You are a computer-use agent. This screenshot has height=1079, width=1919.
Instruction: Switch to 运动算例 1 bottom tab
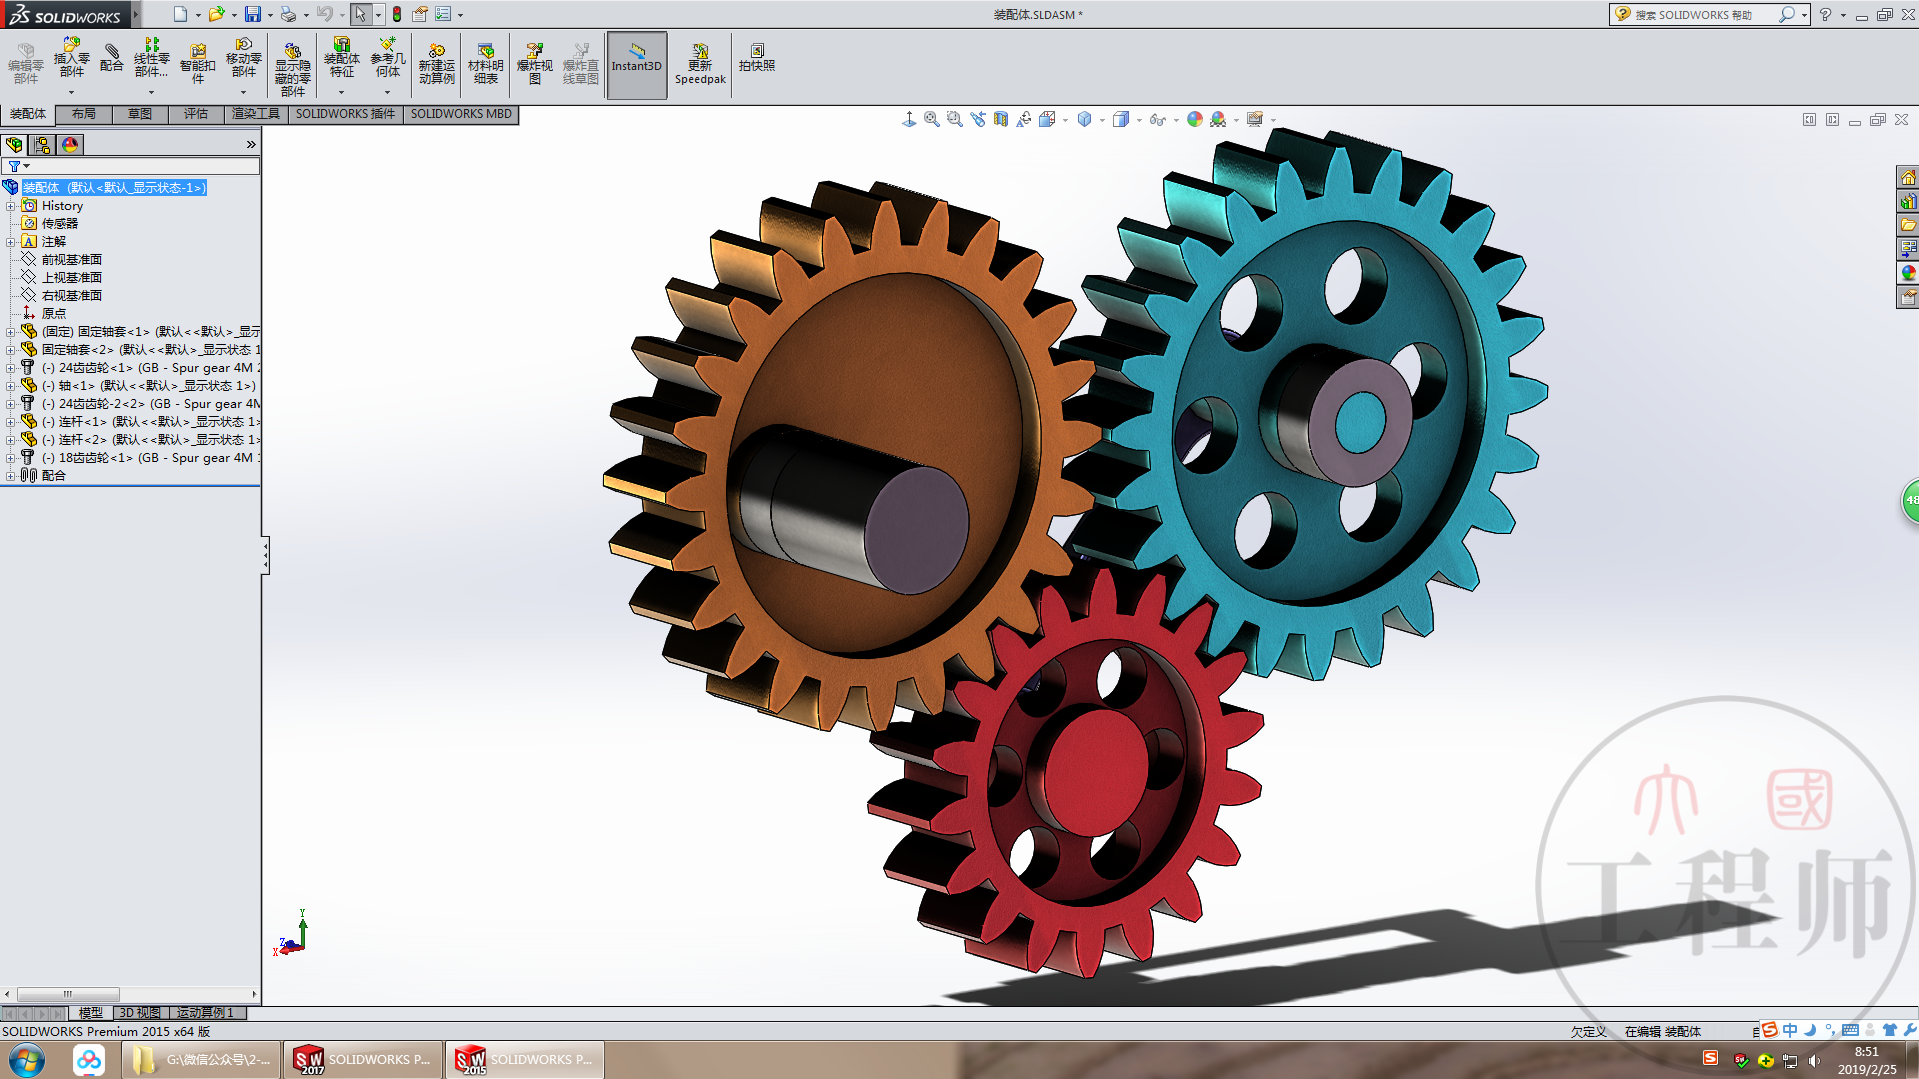[205, 1013]
